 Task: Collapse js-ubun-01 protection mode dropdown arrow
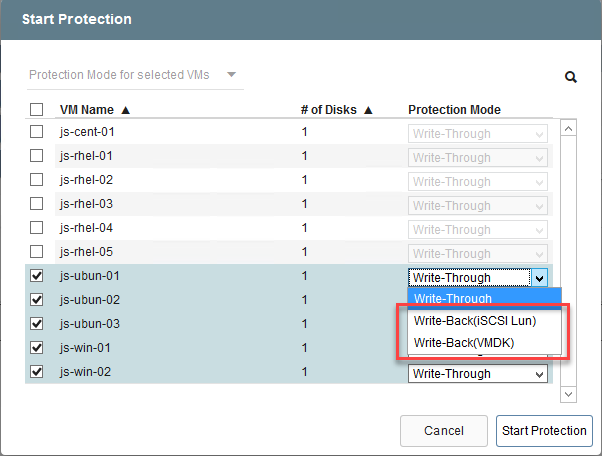540,278
